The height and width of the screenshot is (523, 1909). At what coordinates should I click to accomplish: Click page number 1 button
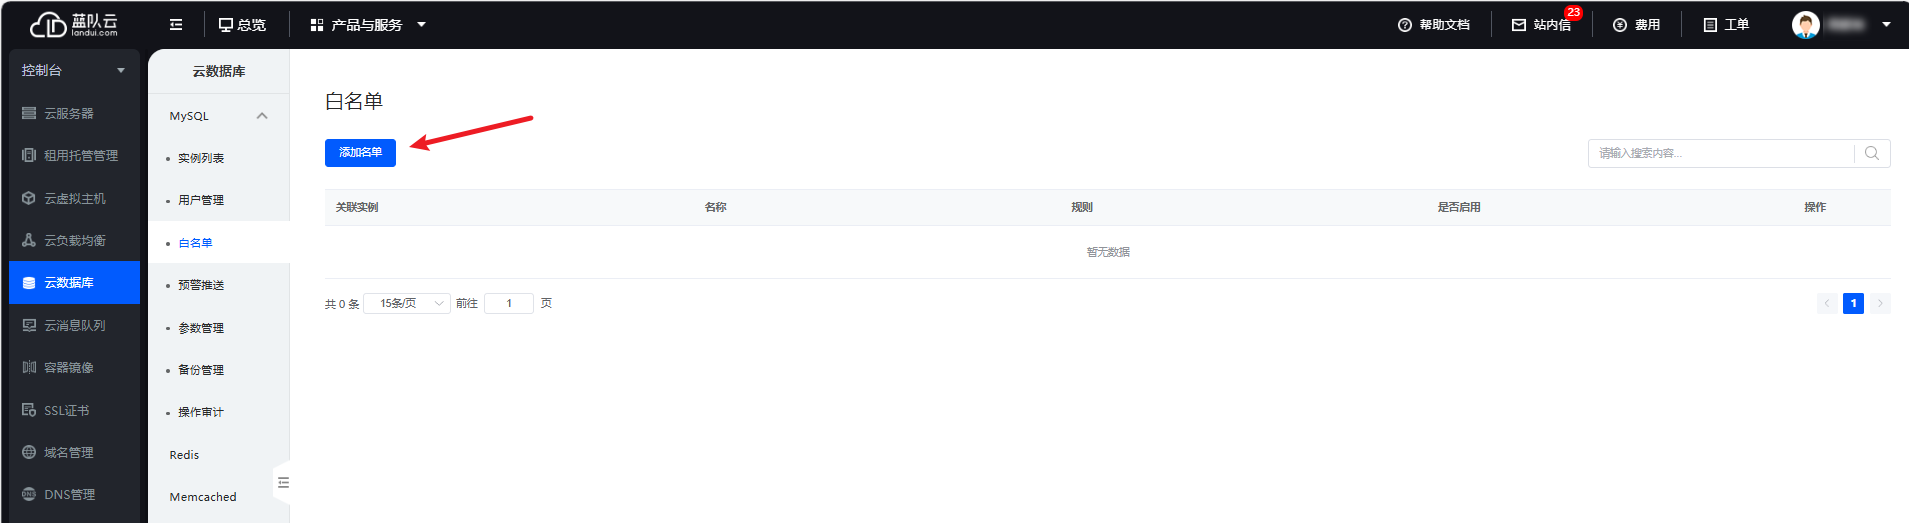click(1853, 303)
